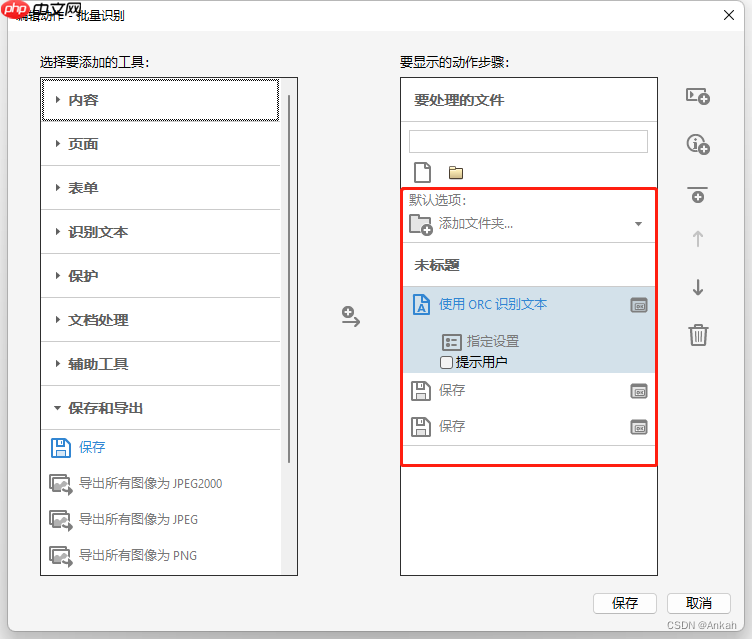Click the 要处理的文件 header
Viewport: 752px width, 639px height.
(x=529, y=100)
